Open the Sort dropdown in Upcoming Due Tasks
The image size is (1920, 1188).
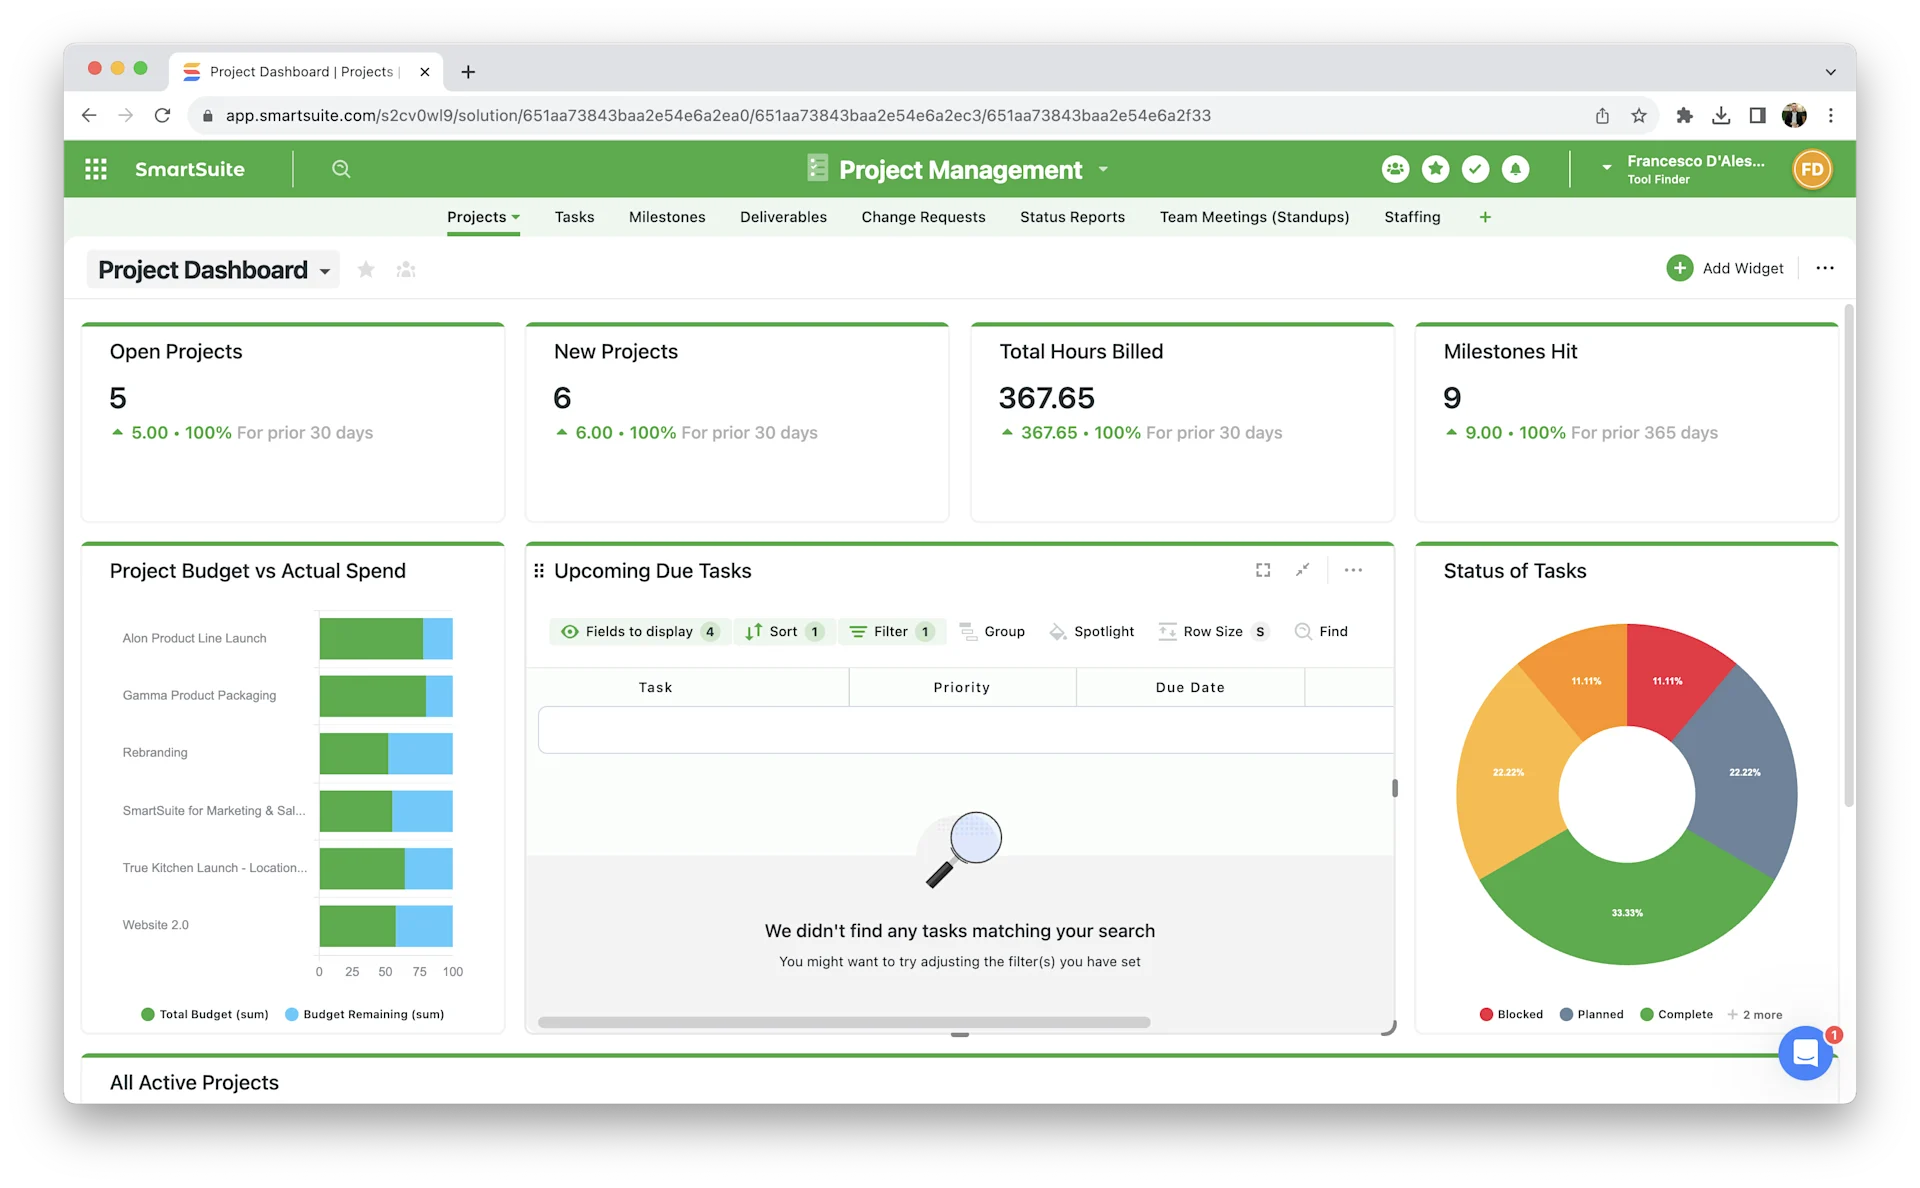tap(784, 631)
